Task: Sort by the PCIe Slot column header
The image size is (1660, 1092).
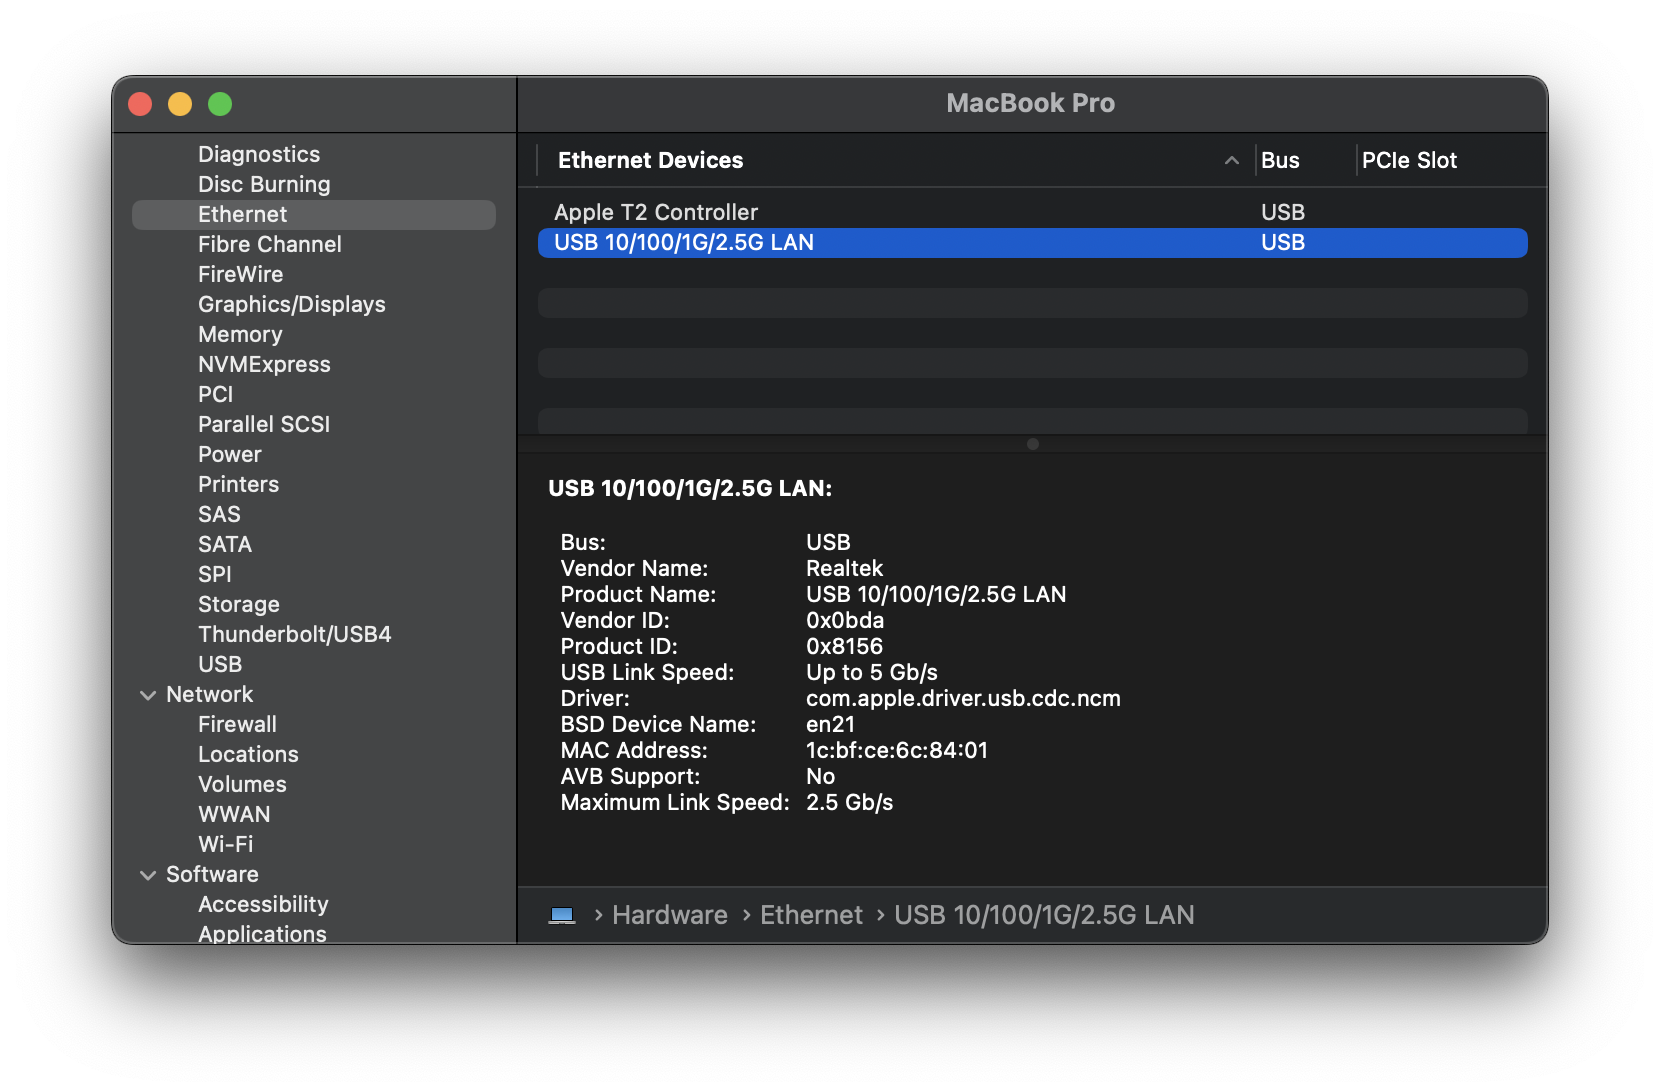Action: (1409, 160)
